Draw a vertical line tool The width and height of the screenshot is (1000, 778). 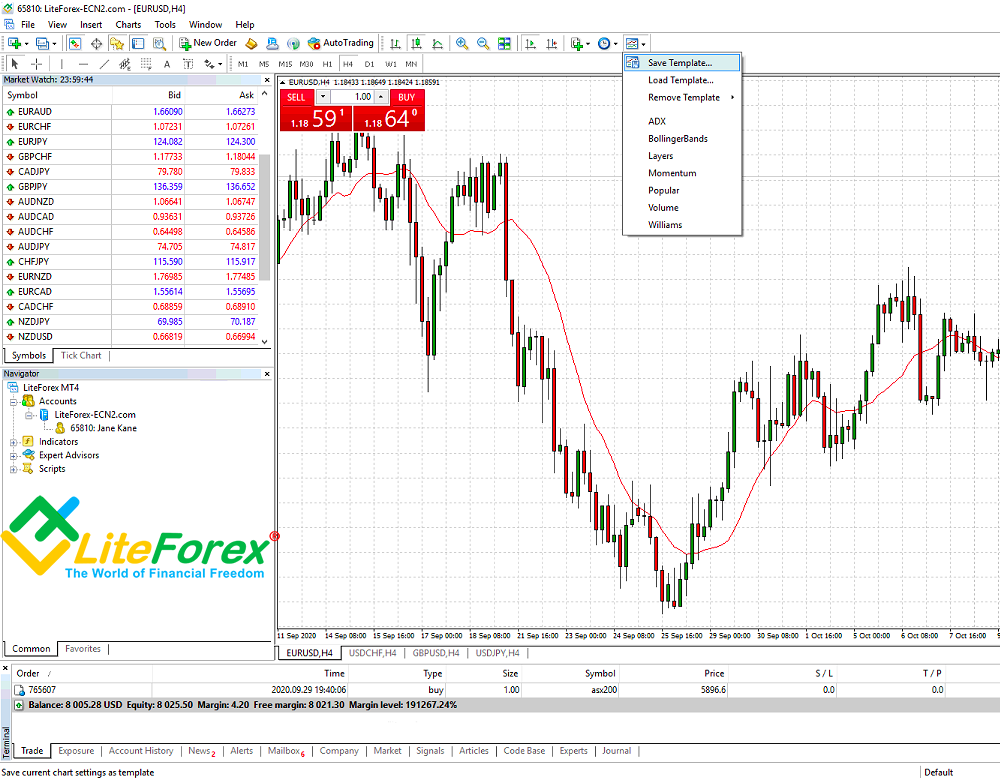61,64
